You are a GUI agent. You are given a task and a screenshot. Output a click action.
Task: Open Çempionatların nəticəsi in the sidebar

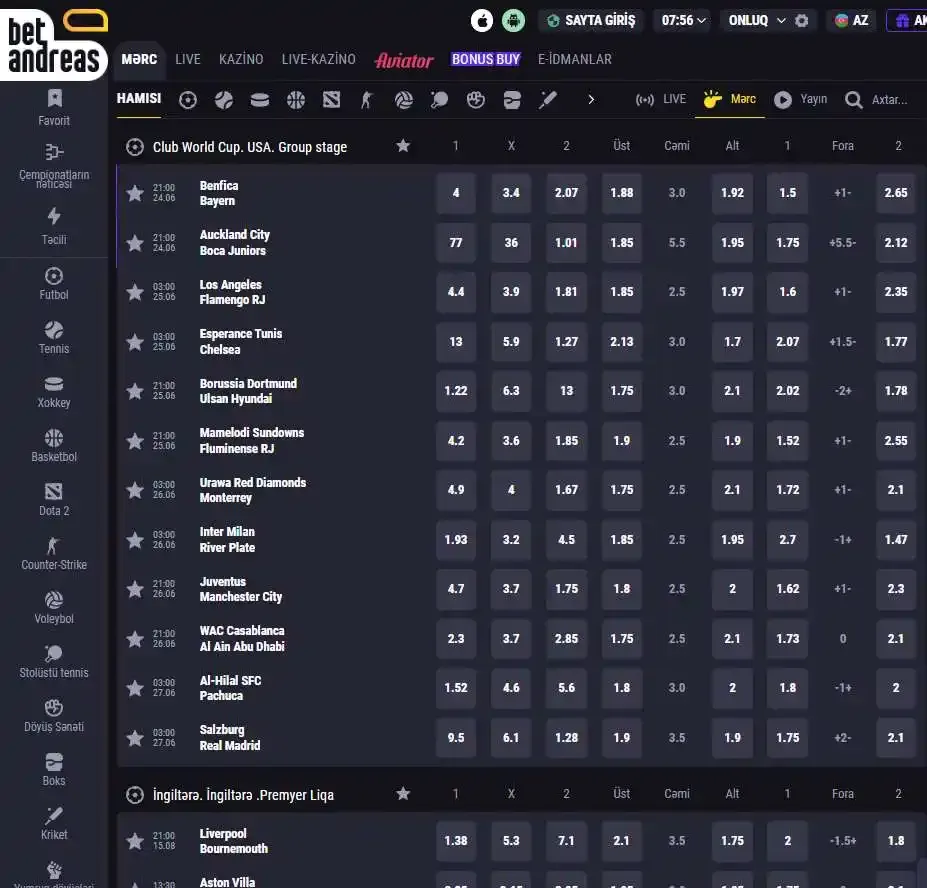(54, 166)
